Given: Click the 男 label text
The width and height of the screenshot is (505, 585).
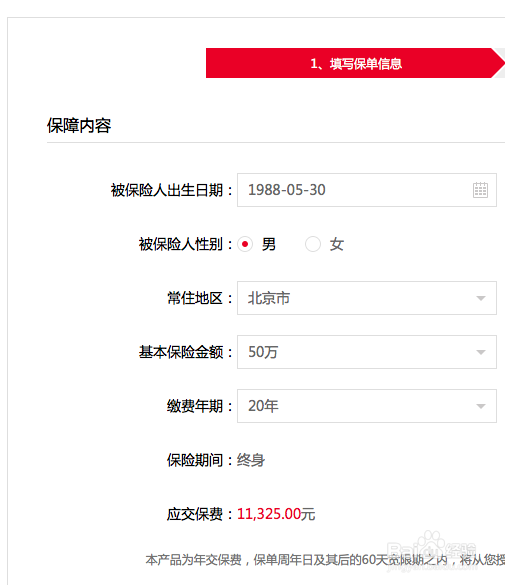Looking at the screenshot, I should point(269,244).
